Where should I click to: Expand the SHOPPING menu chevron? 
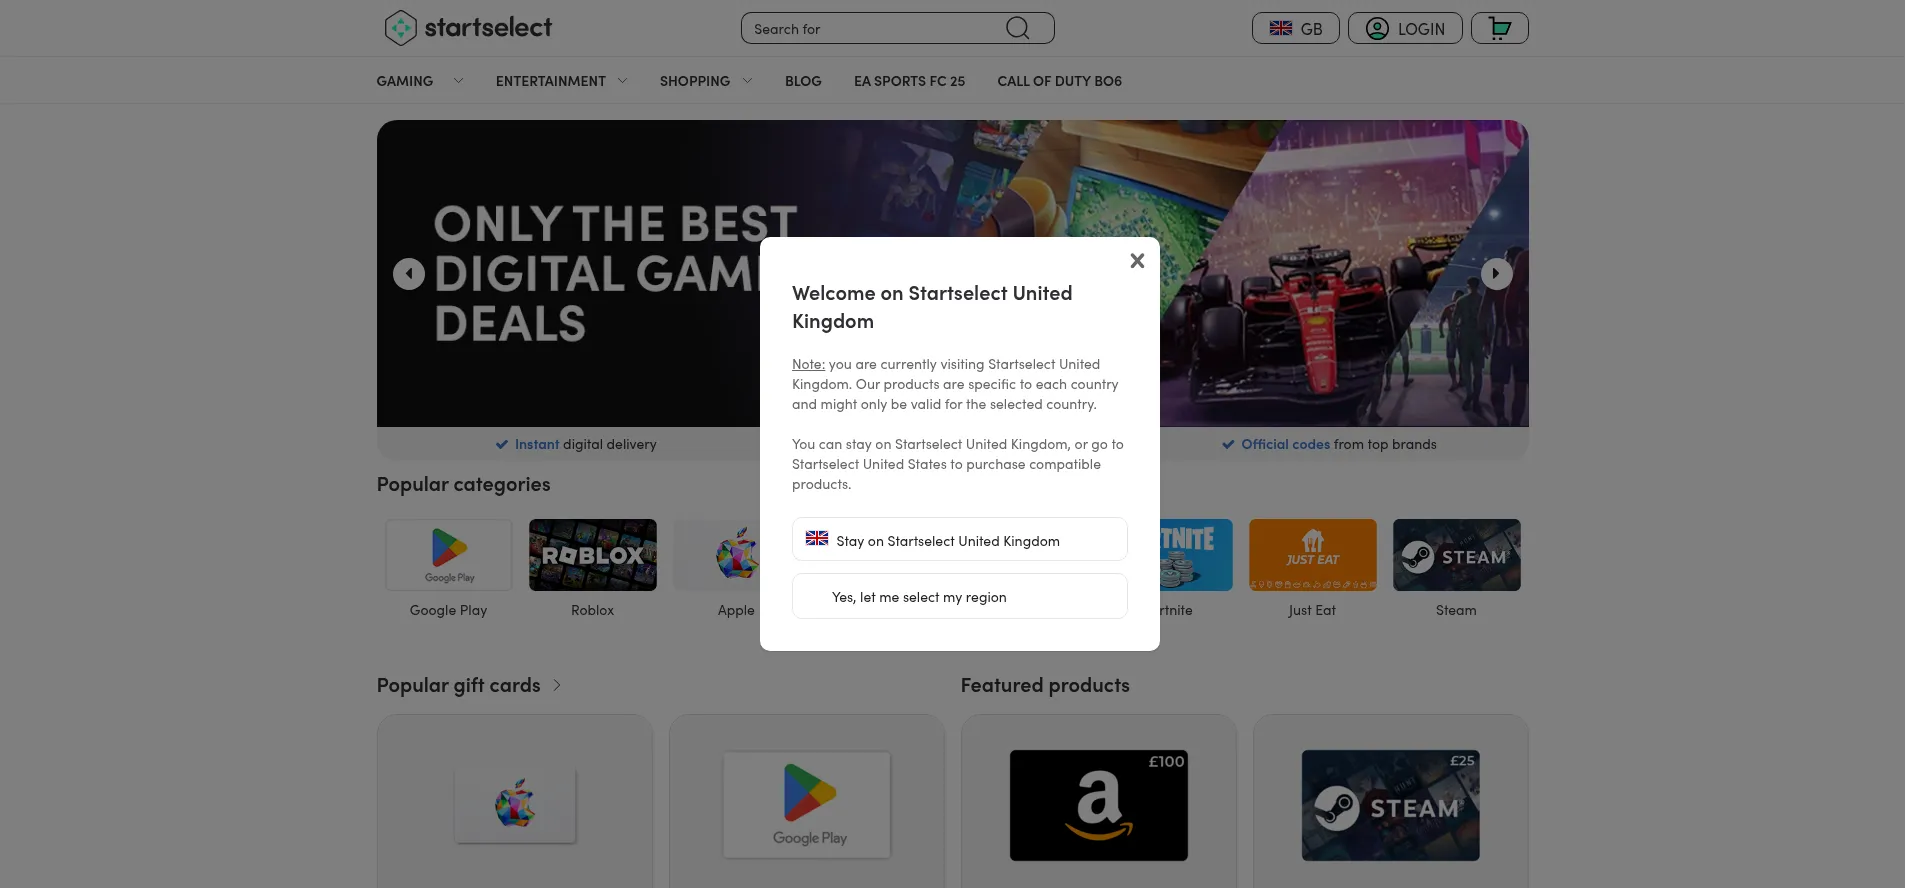pos(747,81)
